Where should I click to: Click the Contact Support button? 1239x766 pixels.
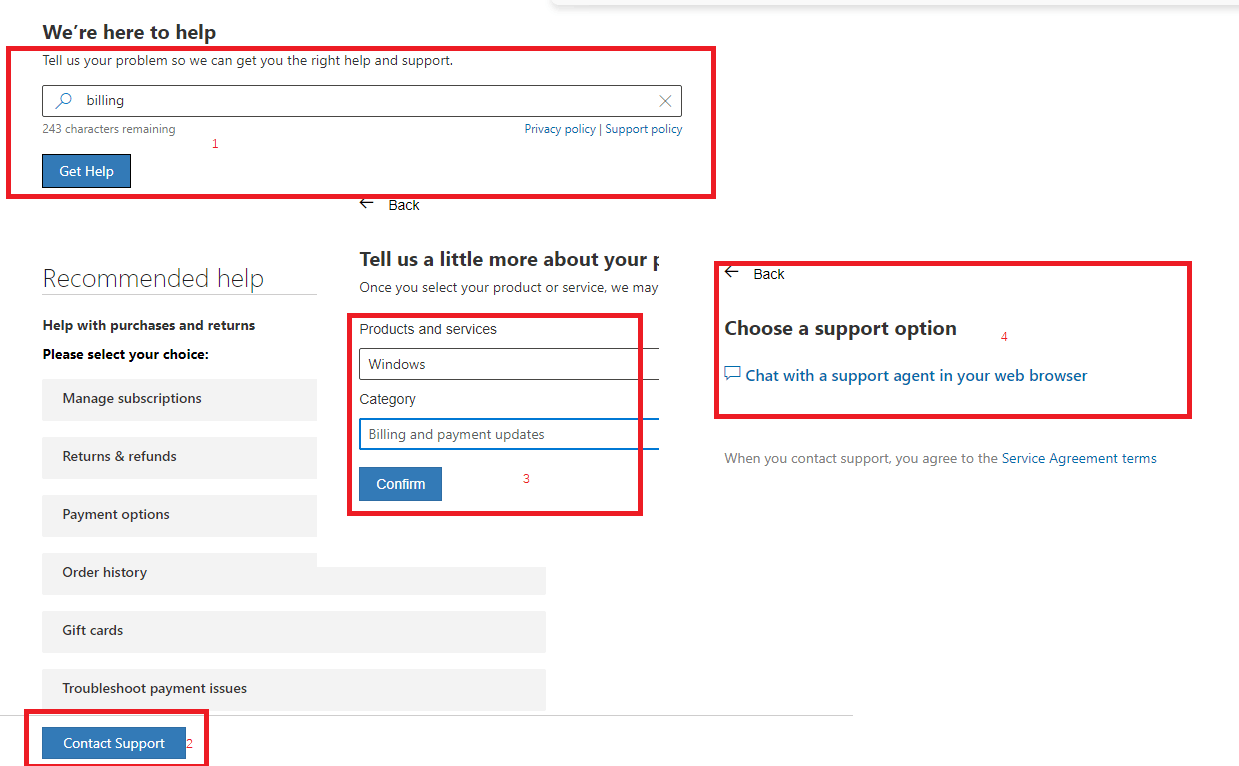pos(114,743)
